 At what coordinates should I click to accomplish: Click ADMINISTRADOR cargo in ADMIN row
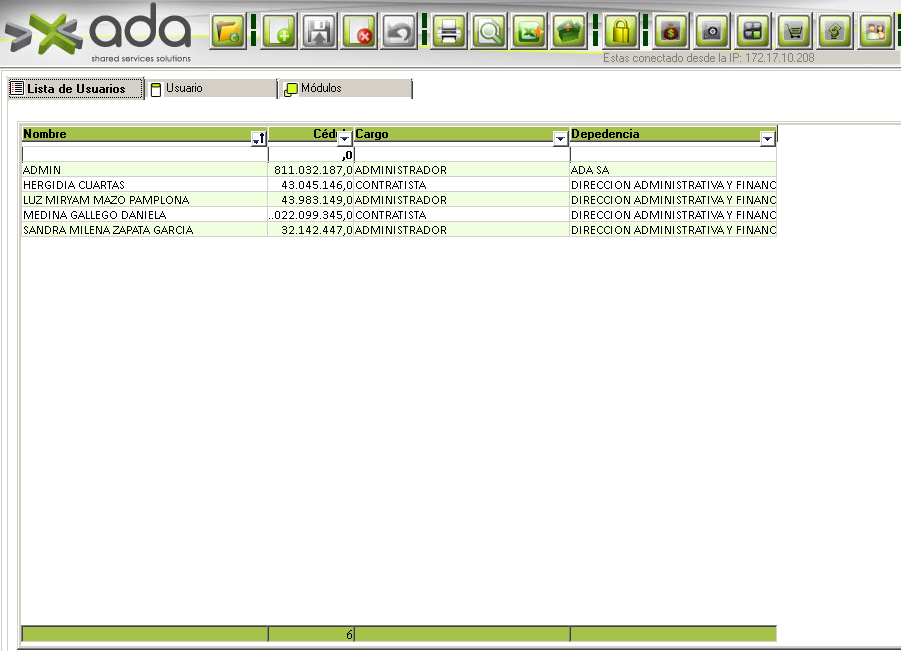[x=461, y=170]
